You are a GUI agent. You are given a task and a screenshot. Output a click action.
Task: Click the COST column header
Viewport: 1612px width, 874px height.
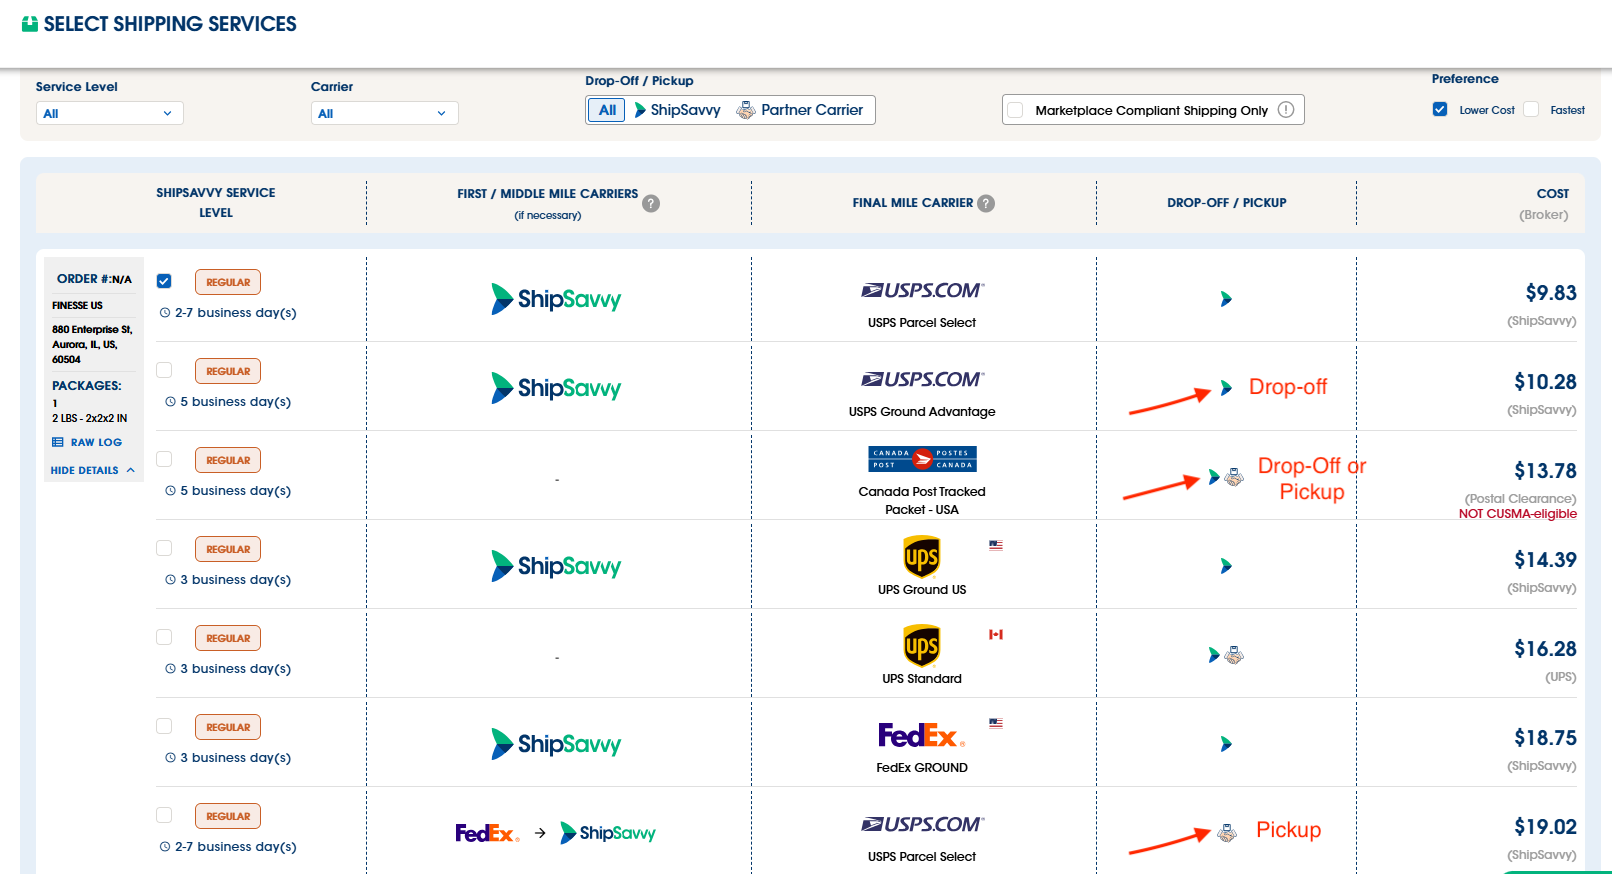coord(1553,194)
